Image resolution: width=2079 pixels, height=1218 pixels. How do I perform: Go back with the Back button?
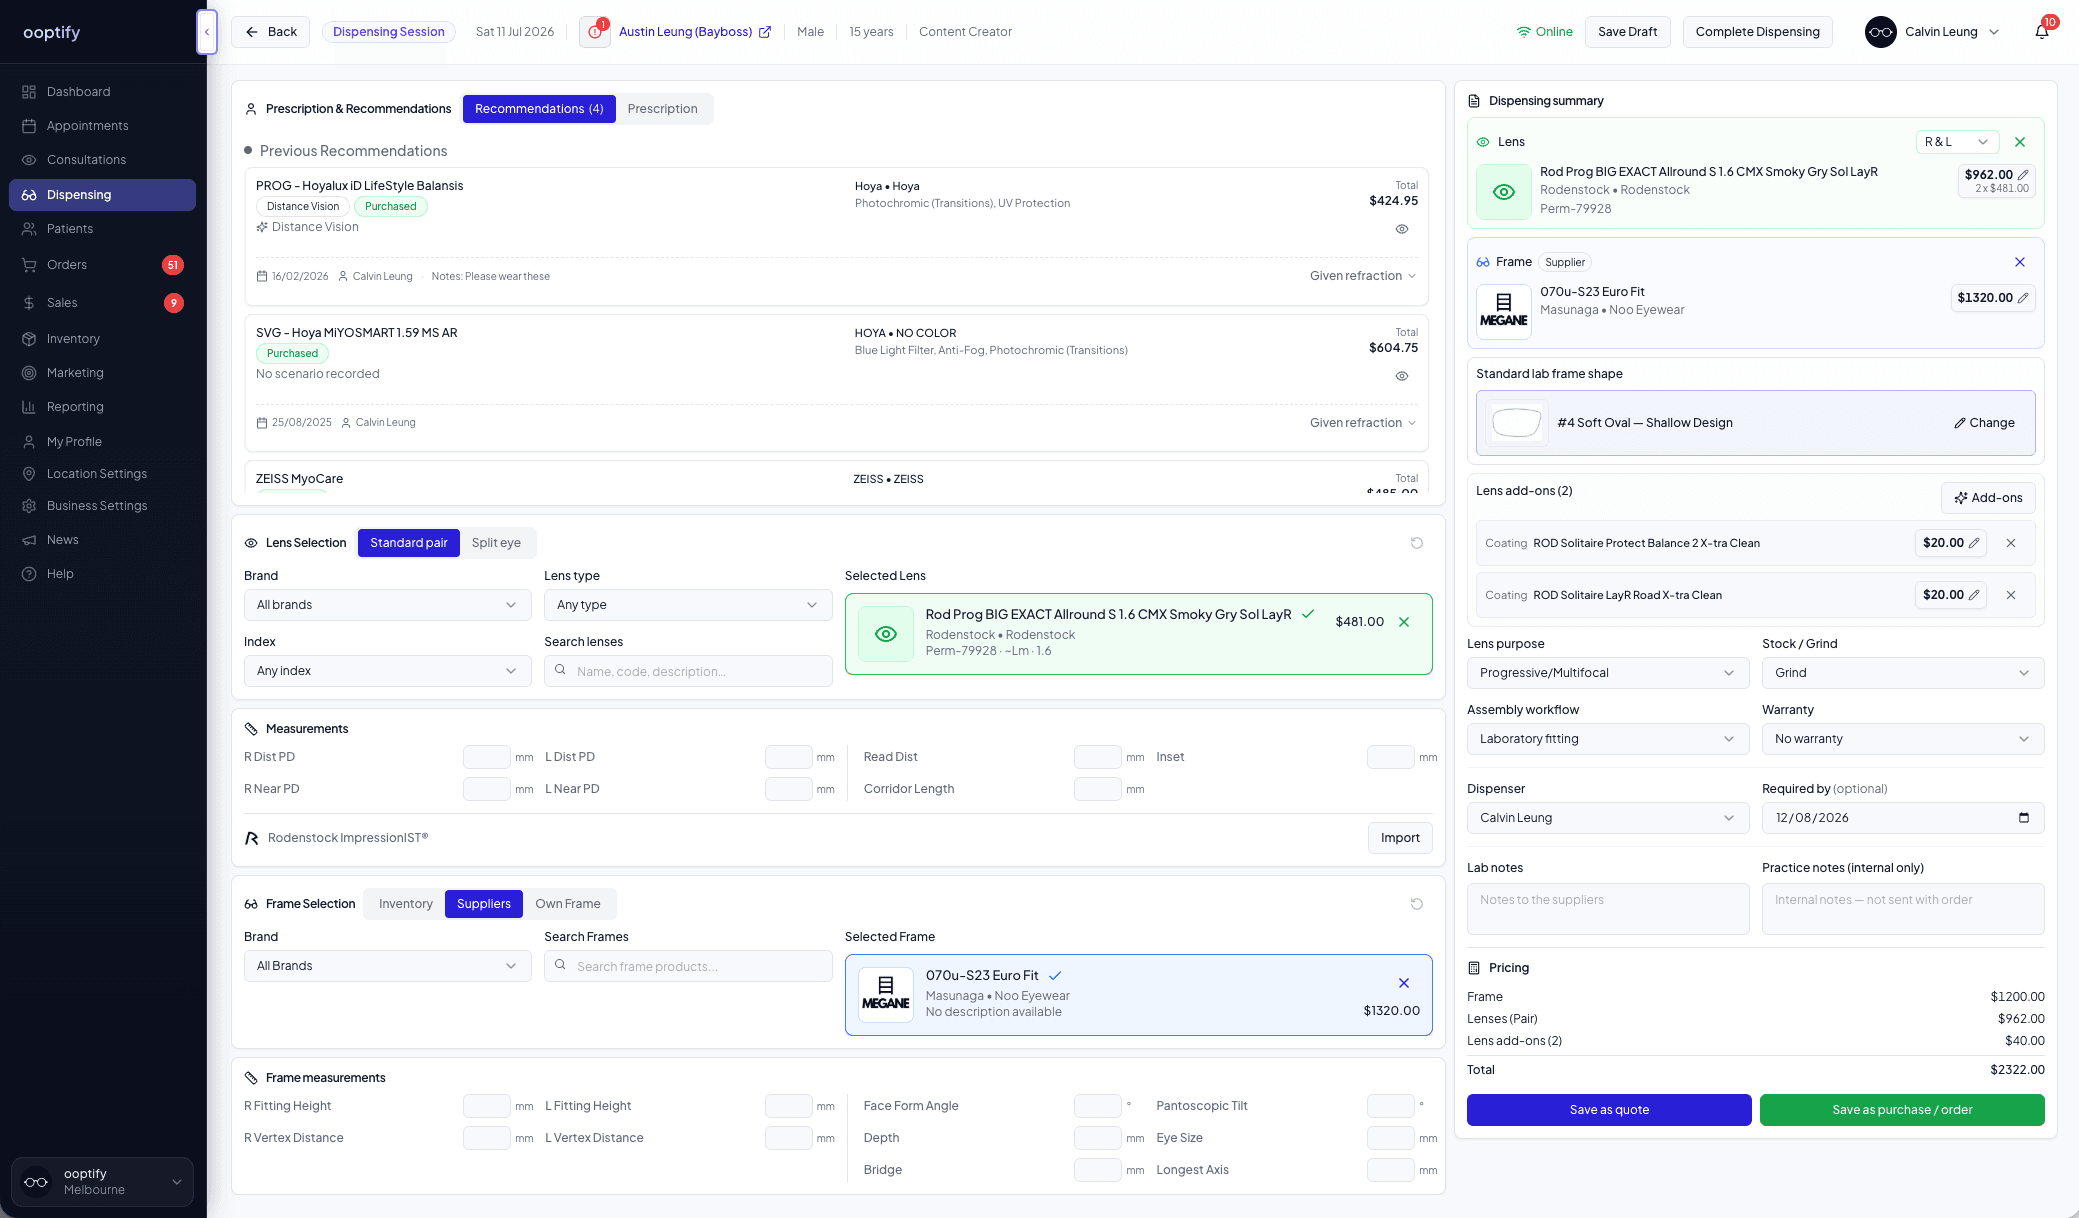coord(271,32)
